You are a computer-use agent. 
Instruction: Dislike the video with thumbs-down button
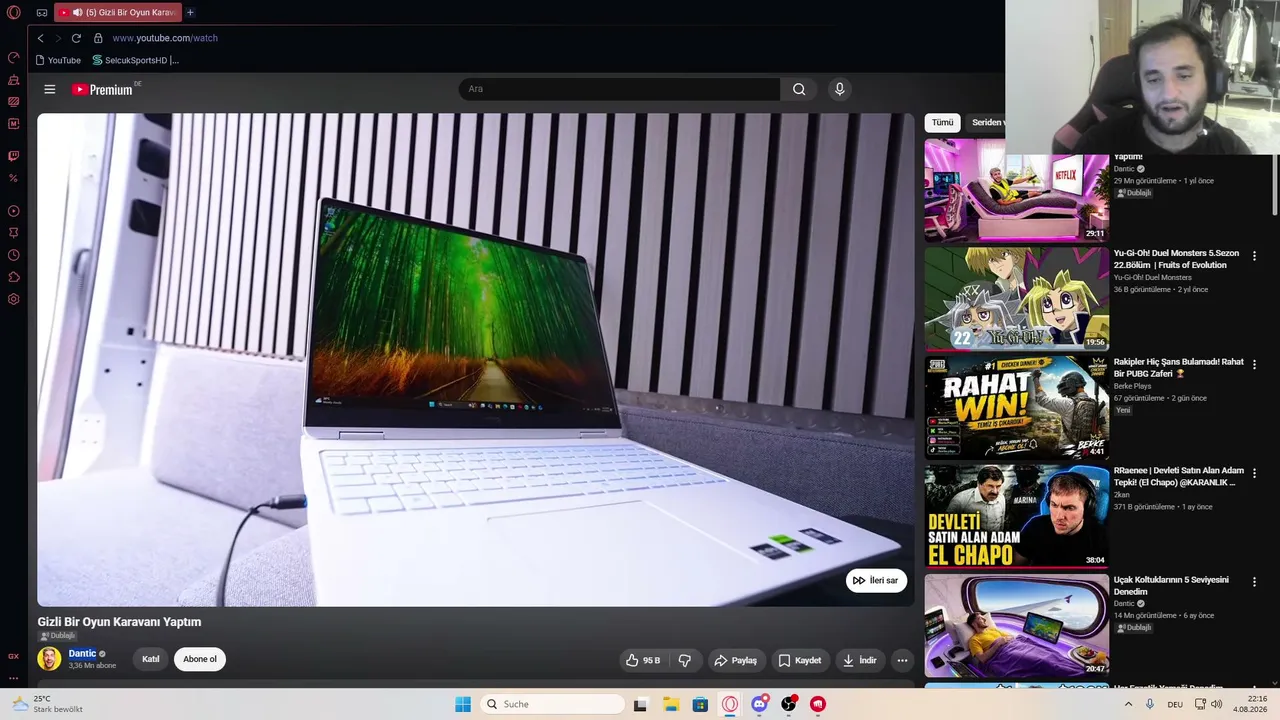685,660
